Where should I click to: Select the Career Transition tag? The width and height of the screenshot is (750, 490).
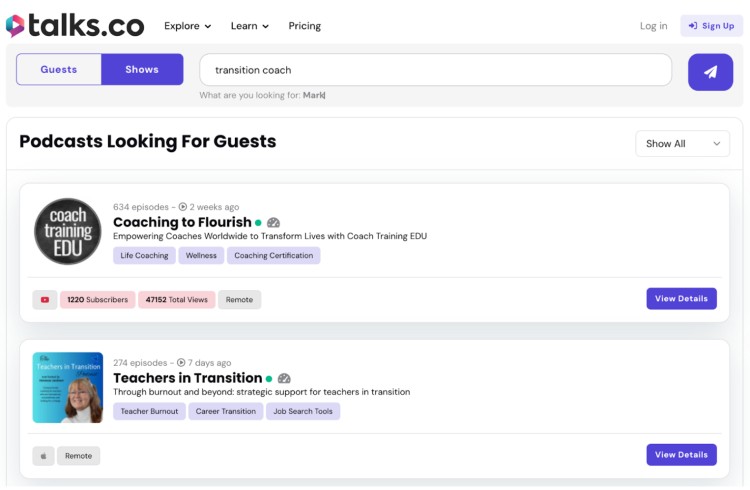226,412
